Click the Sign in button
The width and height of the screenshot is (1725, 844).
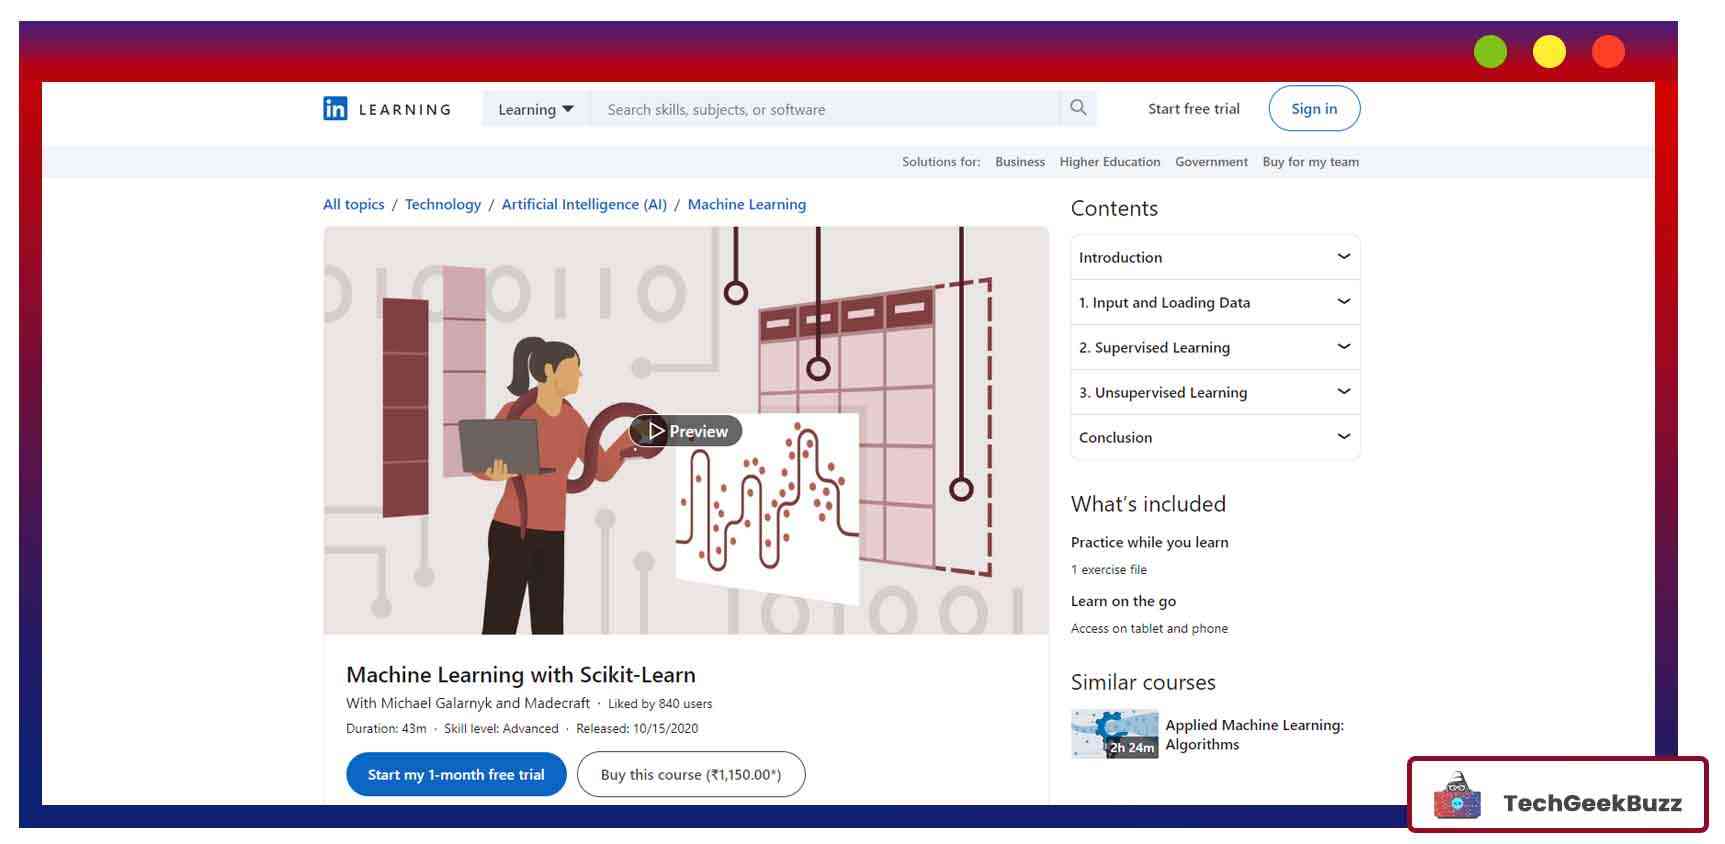[1313, 108]
